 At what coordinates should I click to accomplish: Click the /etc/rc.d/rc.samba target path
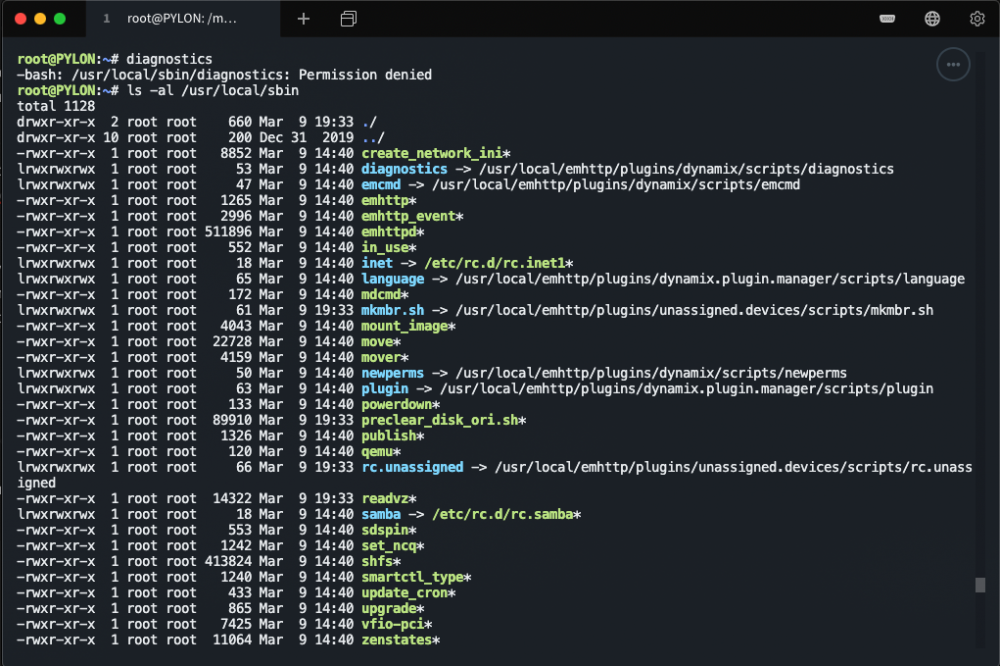pos(503,514)
